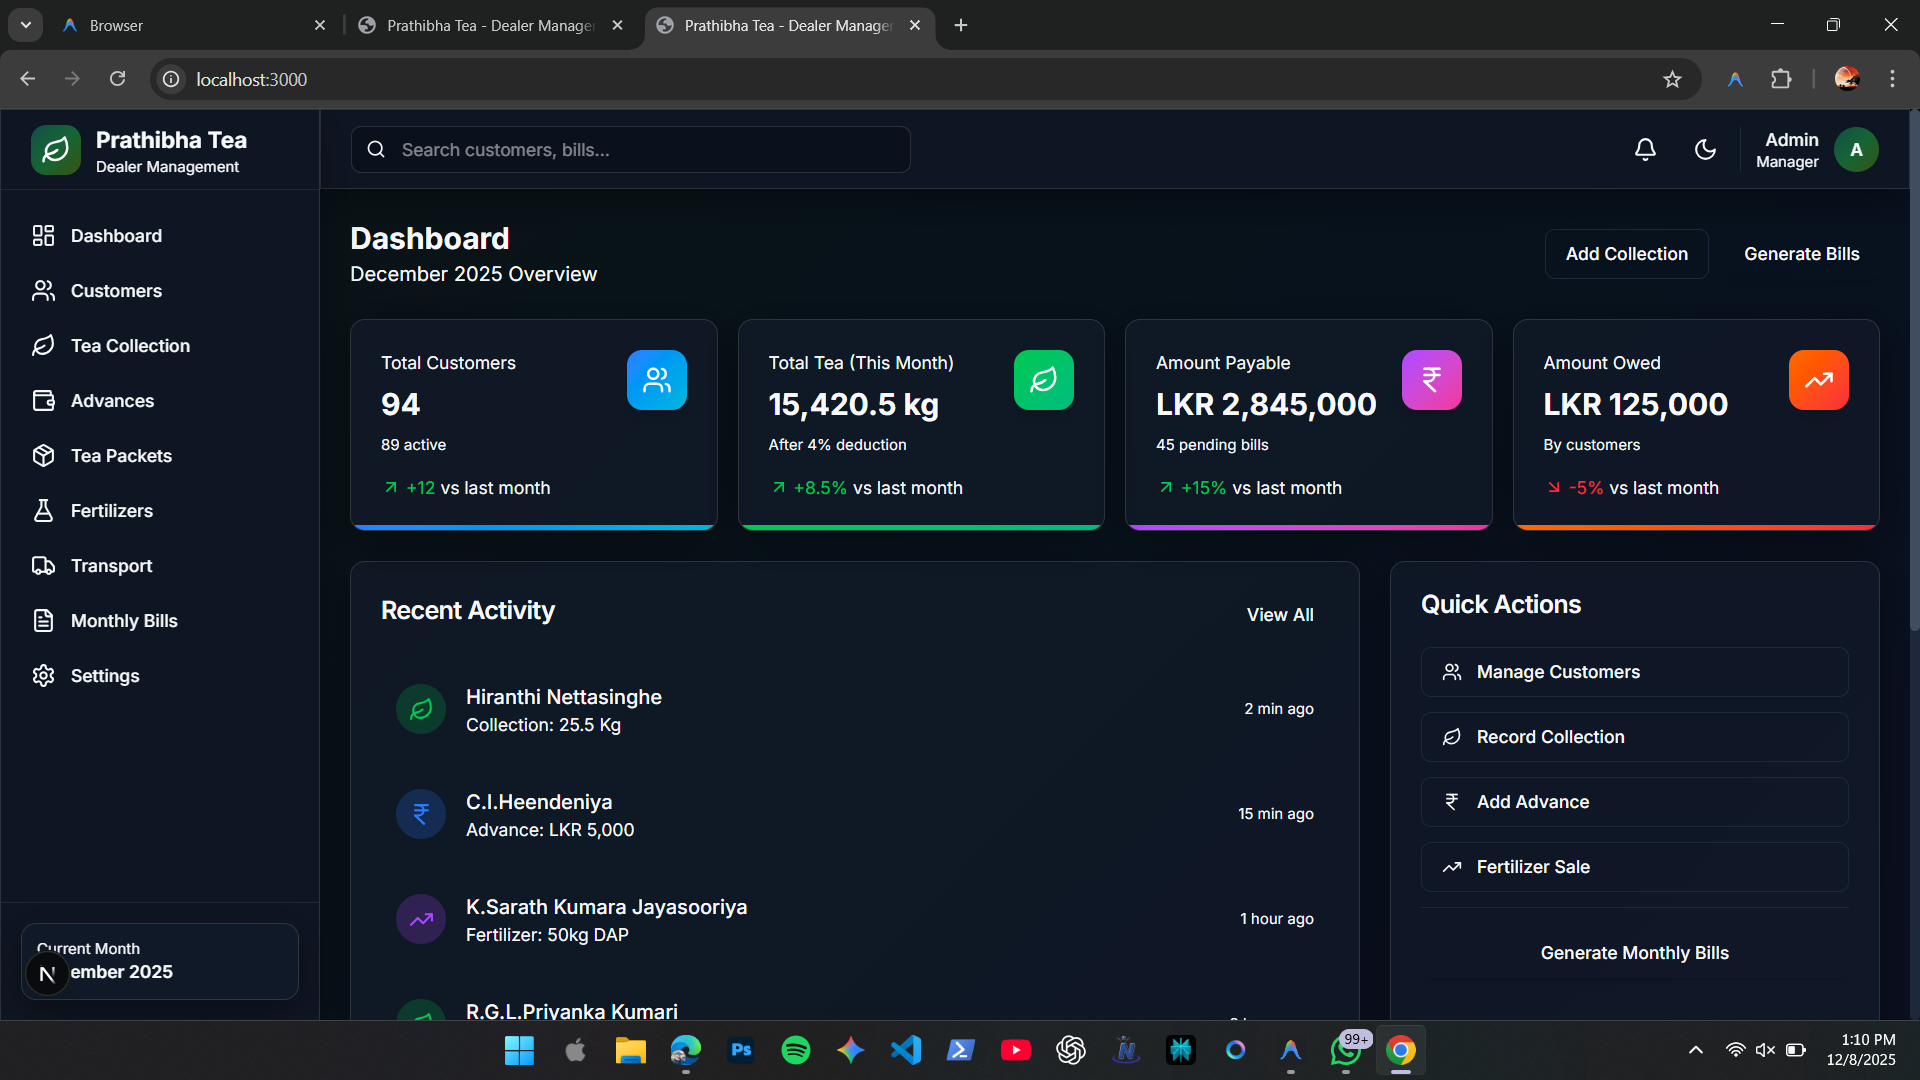
Task: Open the browser tab search dropdown arrow
Action: (x=26, y=25)
